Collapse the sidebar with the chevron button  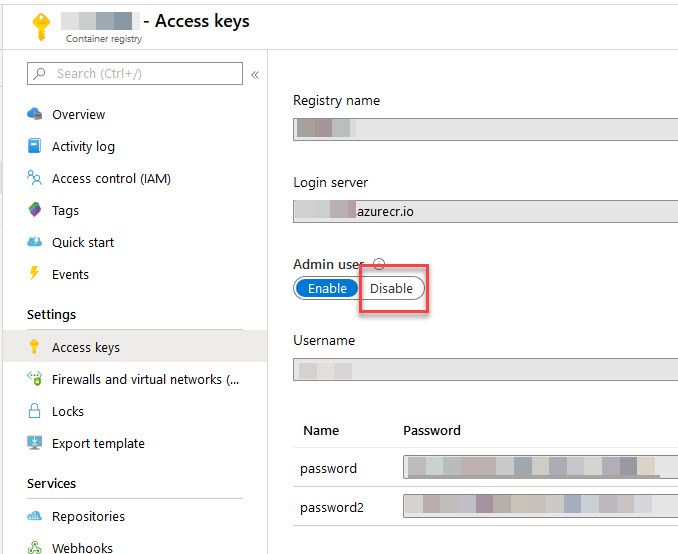(x=255, y=74)
